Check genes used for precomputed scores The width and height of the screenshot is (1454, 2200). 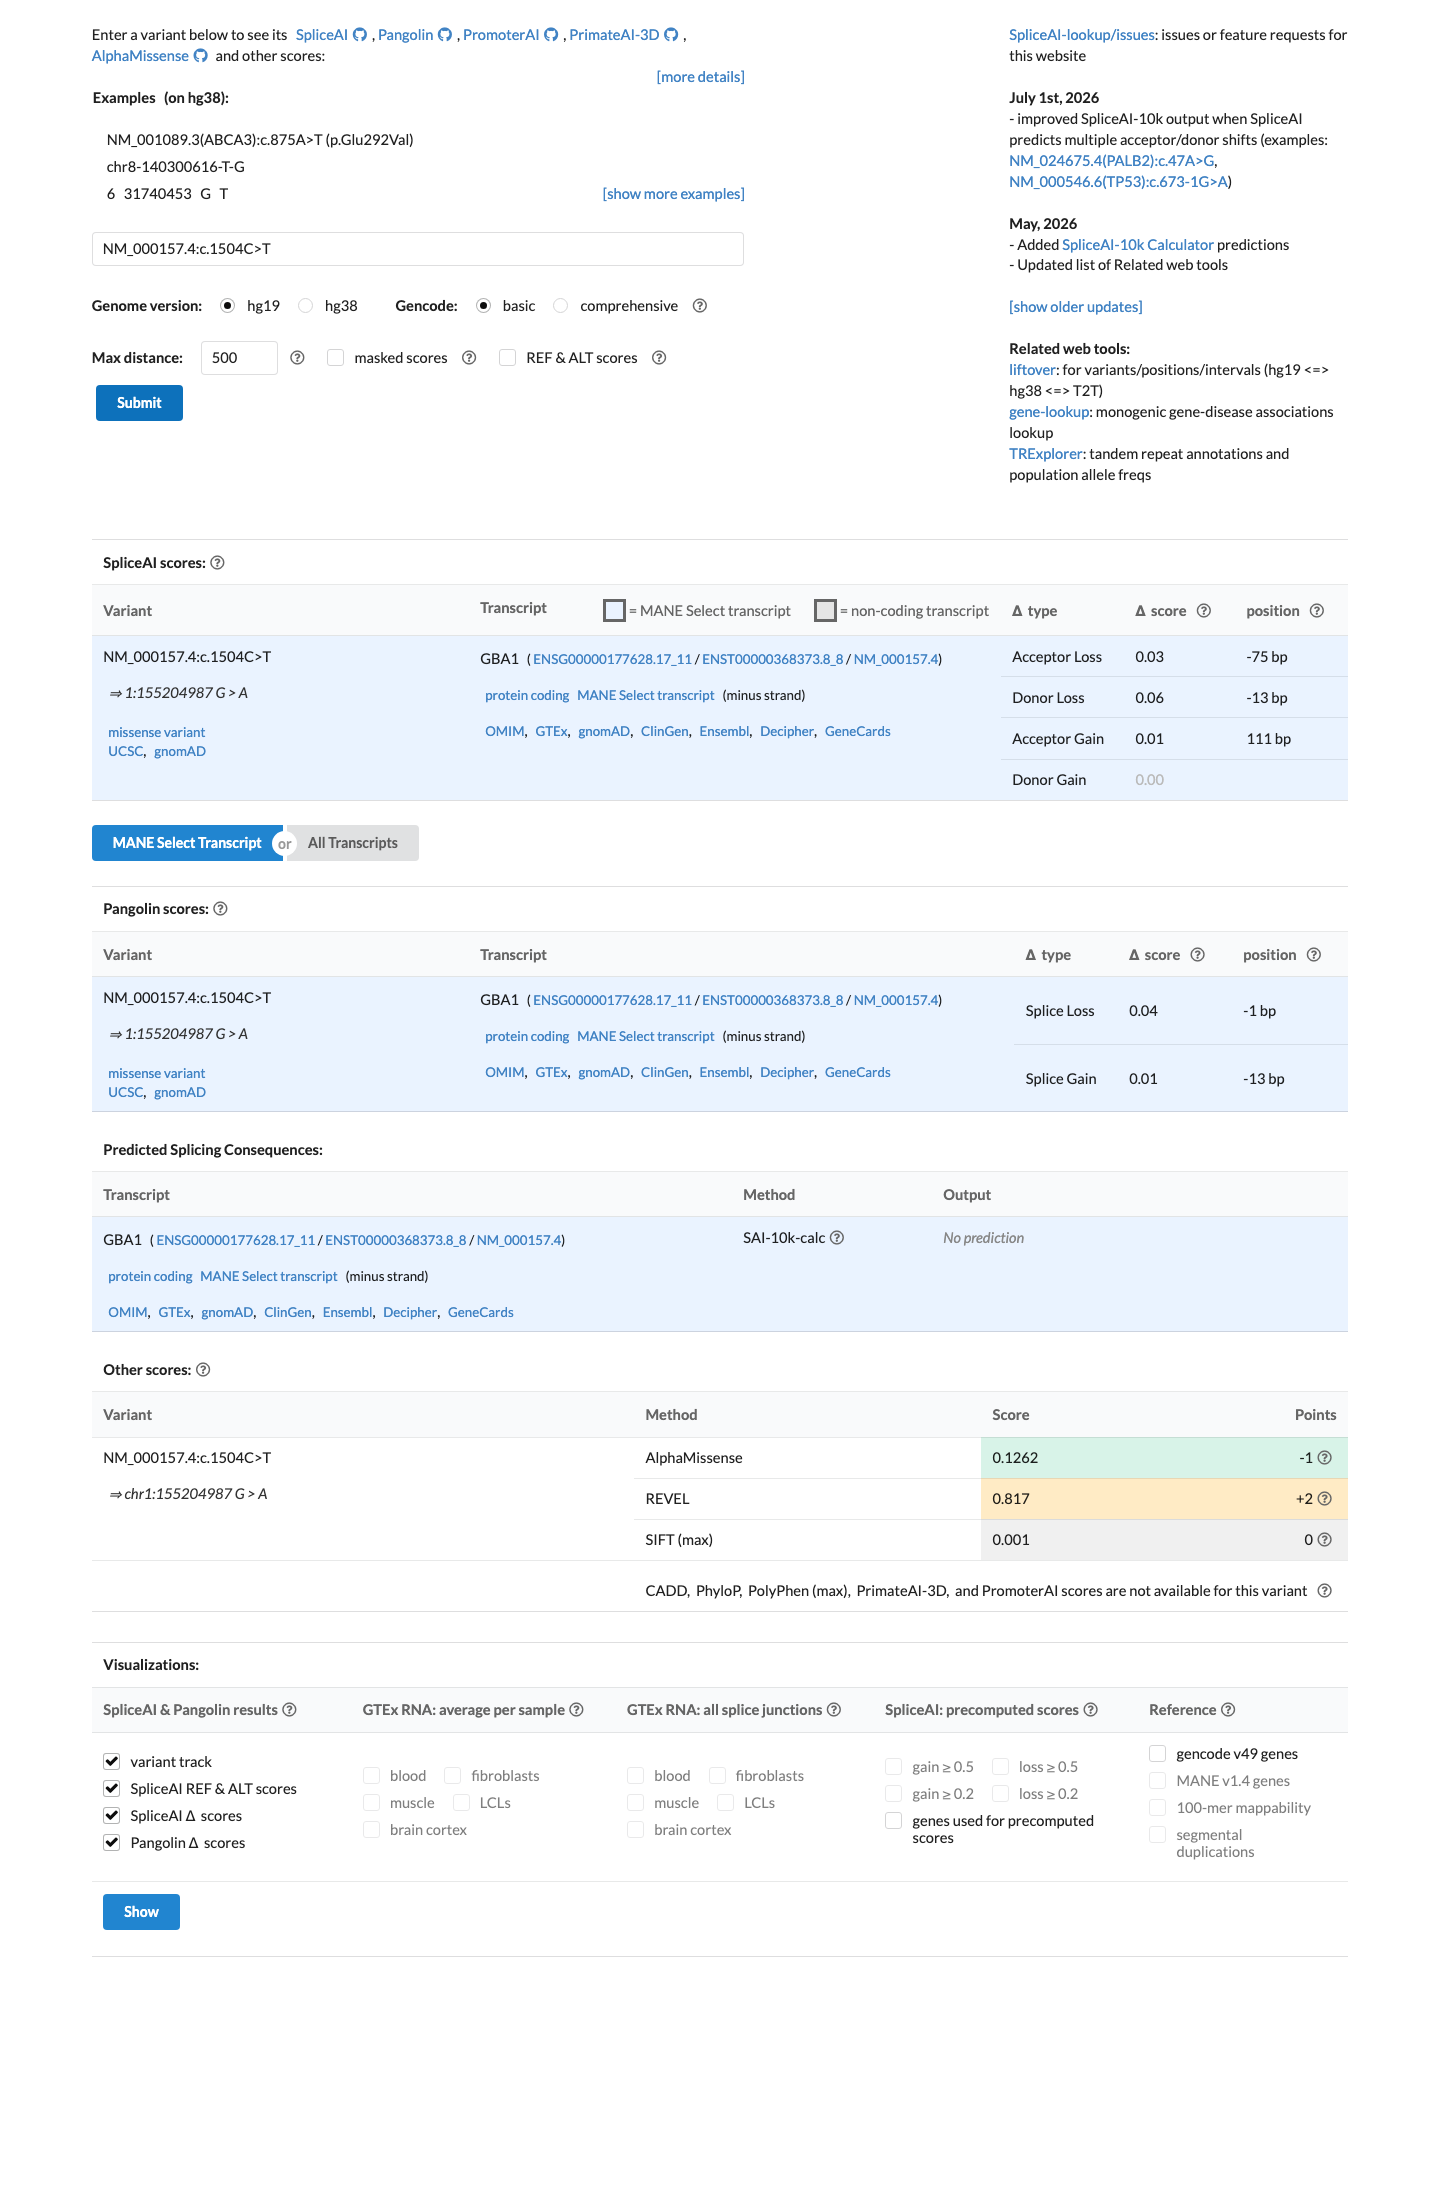(894, 1821)
